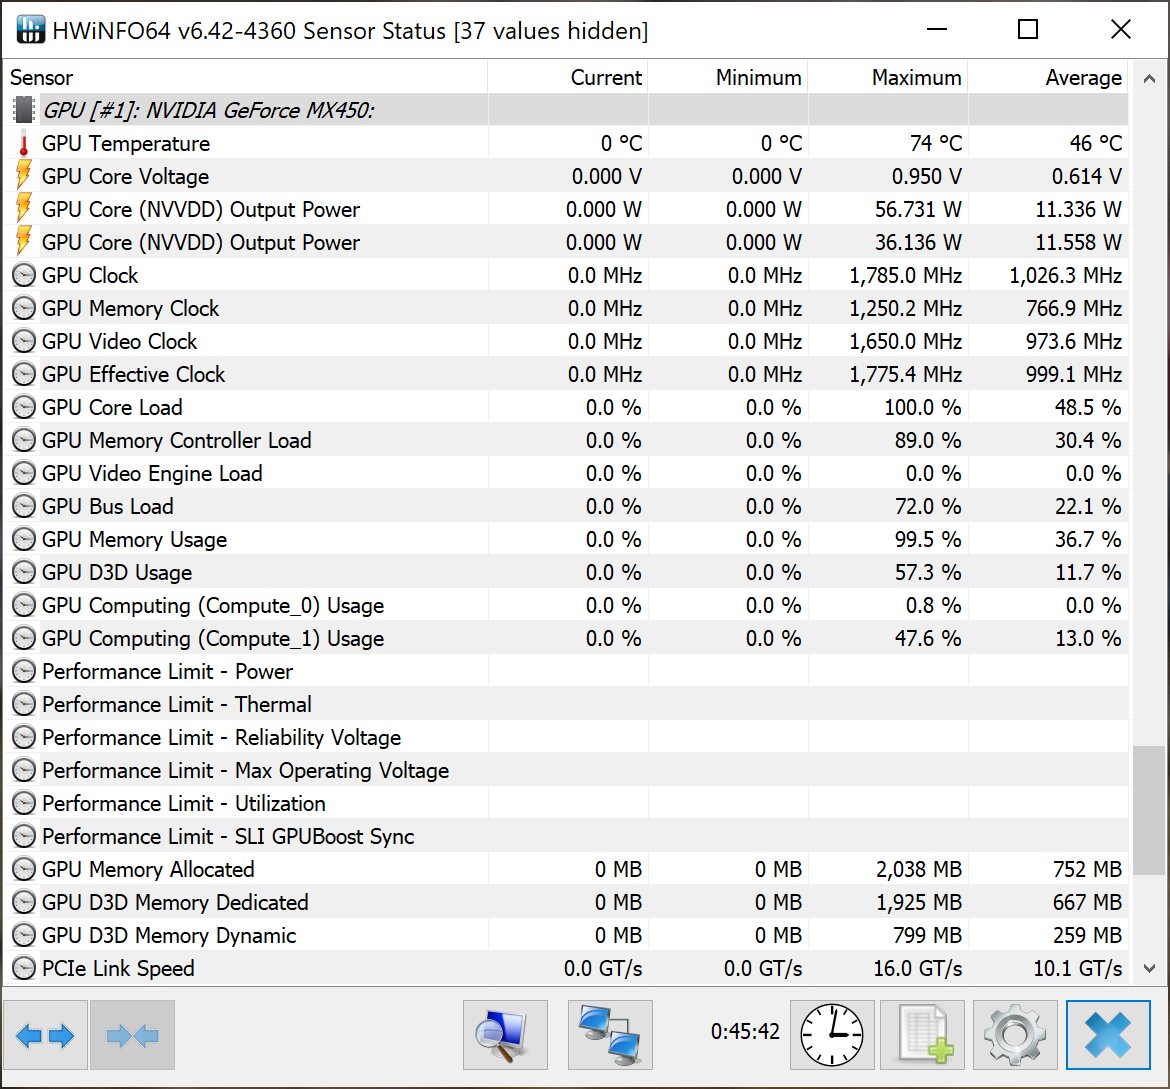
Task: Click the HWiNFO64 title bar app icon
Action: tap(31, 30)
